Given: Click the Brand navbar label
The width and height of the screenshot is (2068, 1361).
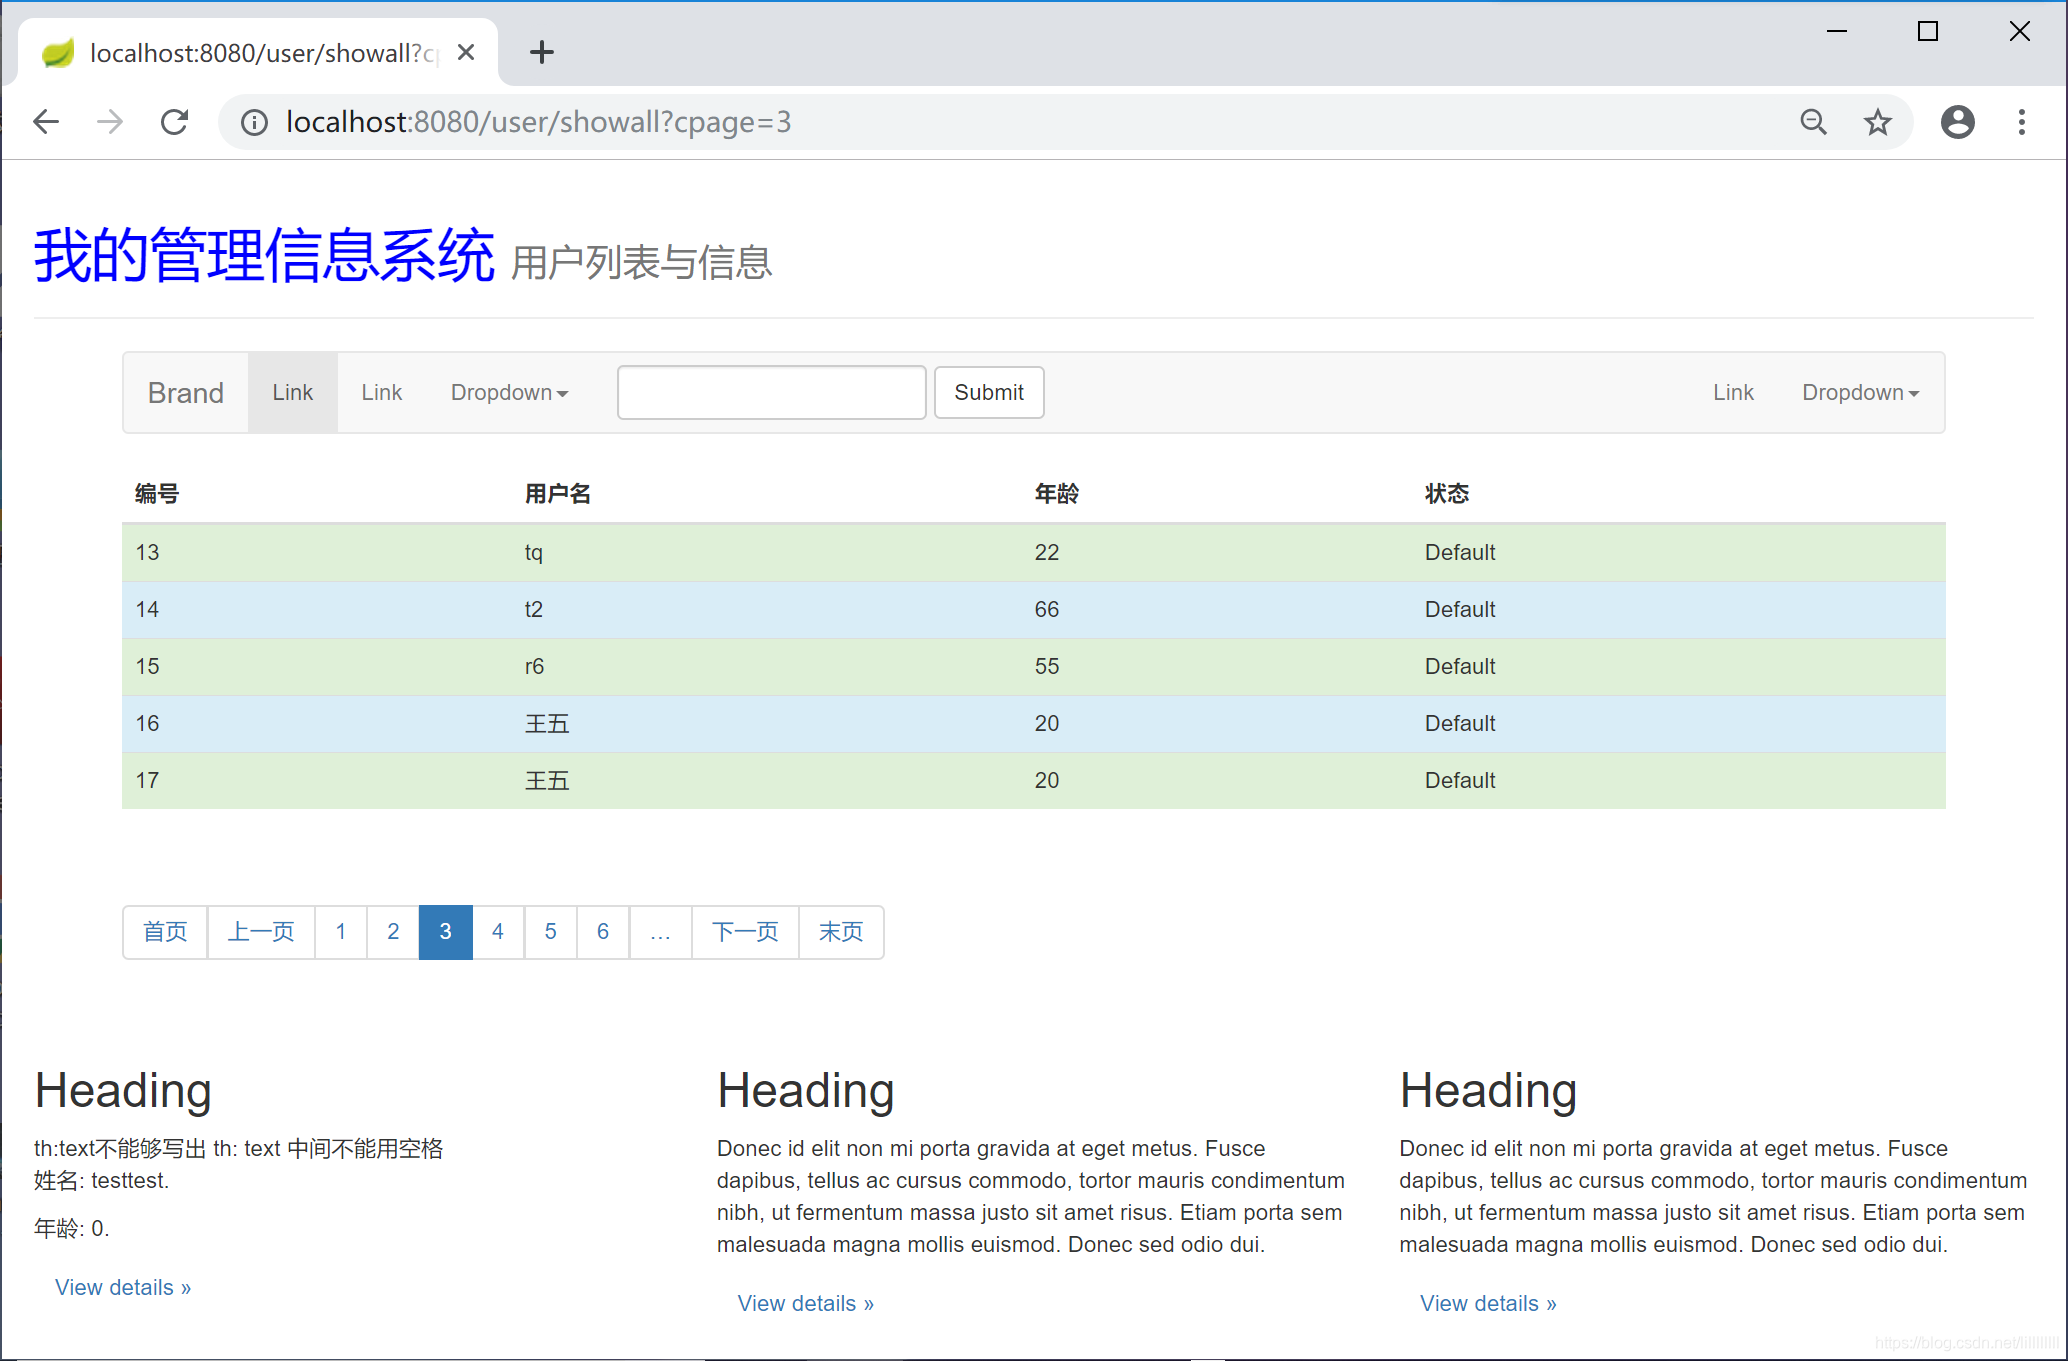Looking at the screenshot, I should pyautogui.click(x=185, y=392).
